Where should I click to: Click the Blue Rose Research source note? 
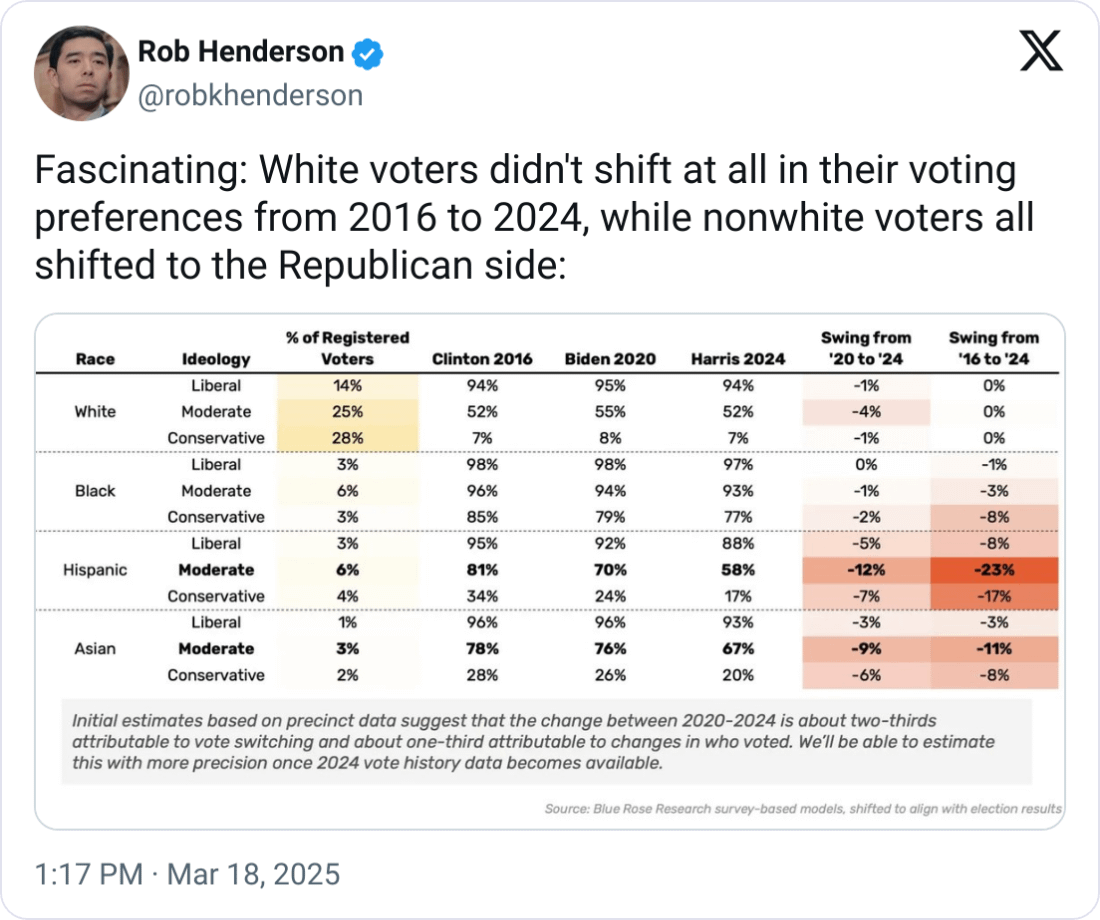pos(803,808)
